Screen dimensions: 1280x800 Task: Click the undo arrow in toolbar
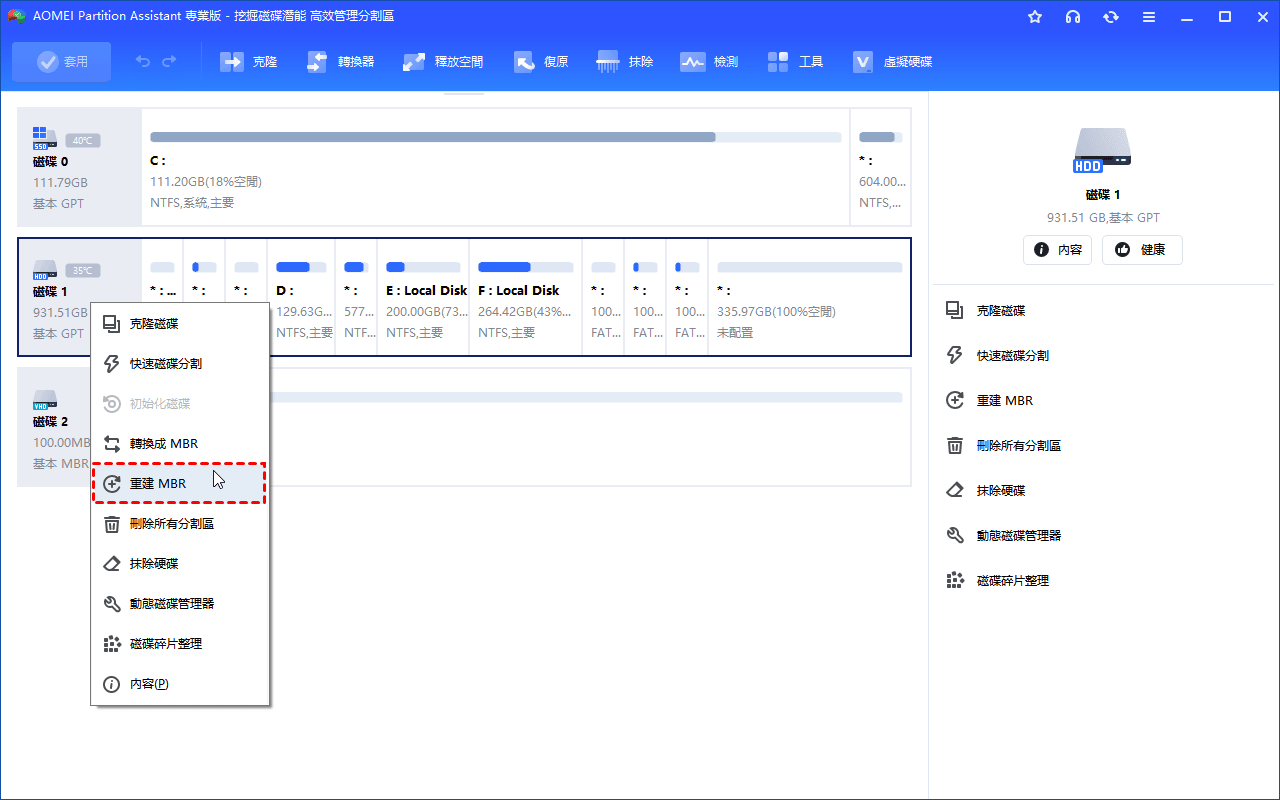(x=143, y=62)
